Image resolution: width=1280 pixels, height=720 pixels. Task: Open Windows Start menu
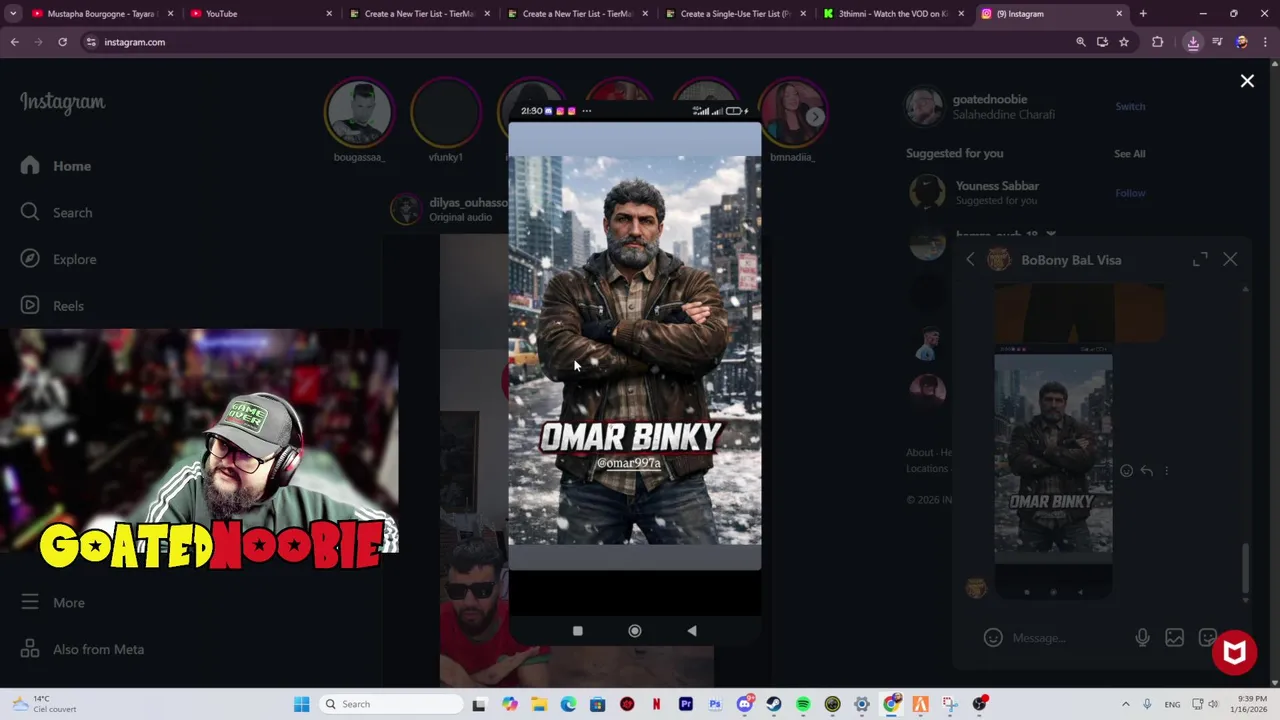pos(301,704)
